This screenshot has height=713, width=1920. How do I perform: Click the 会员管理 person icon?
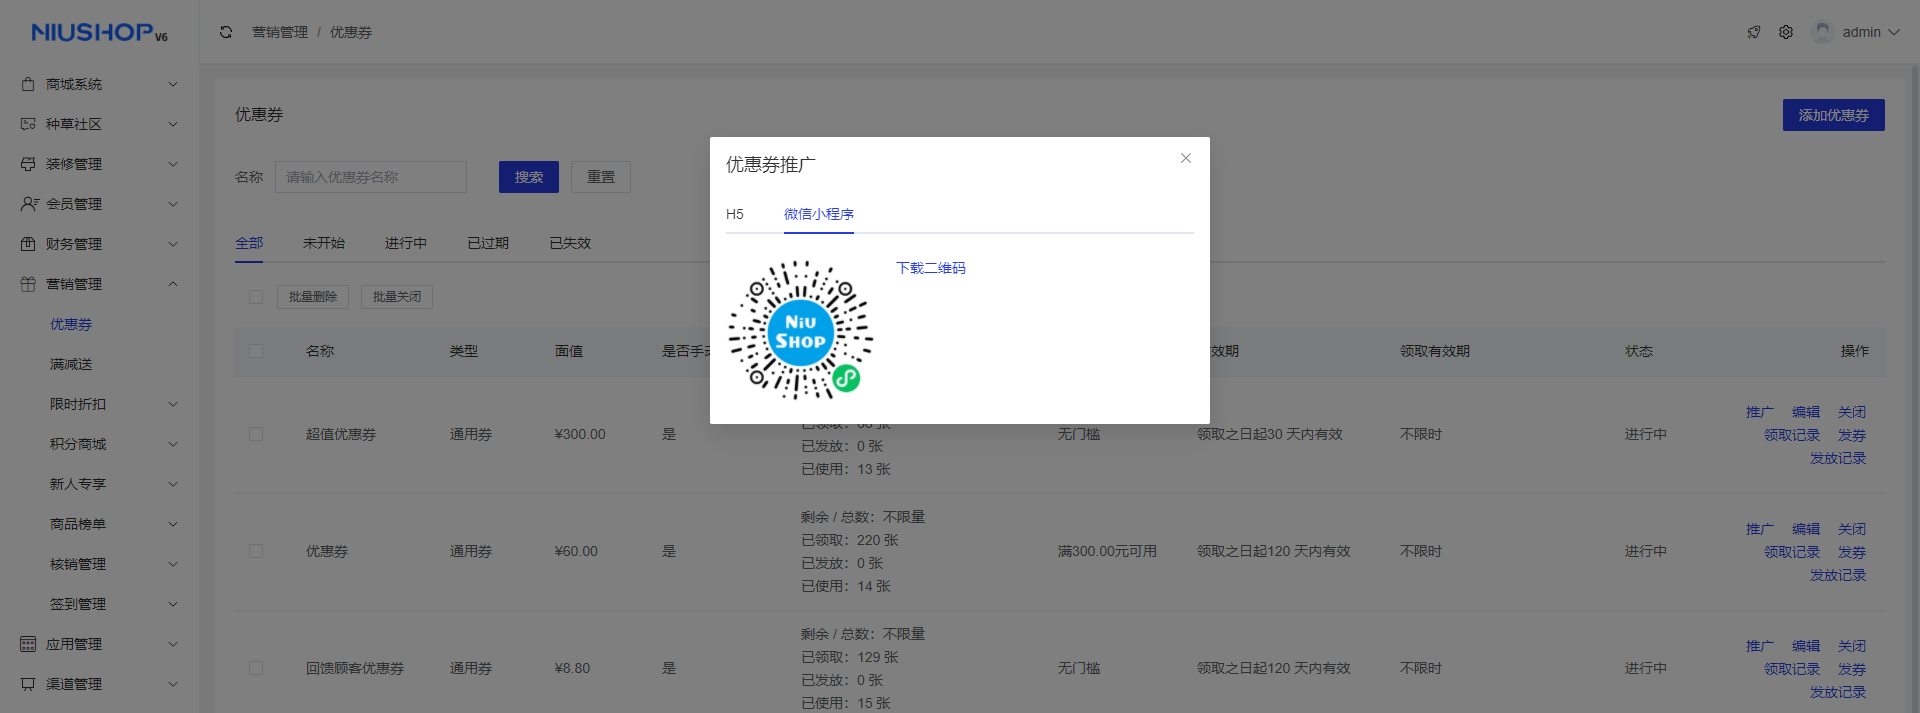[x=29, y=204]
